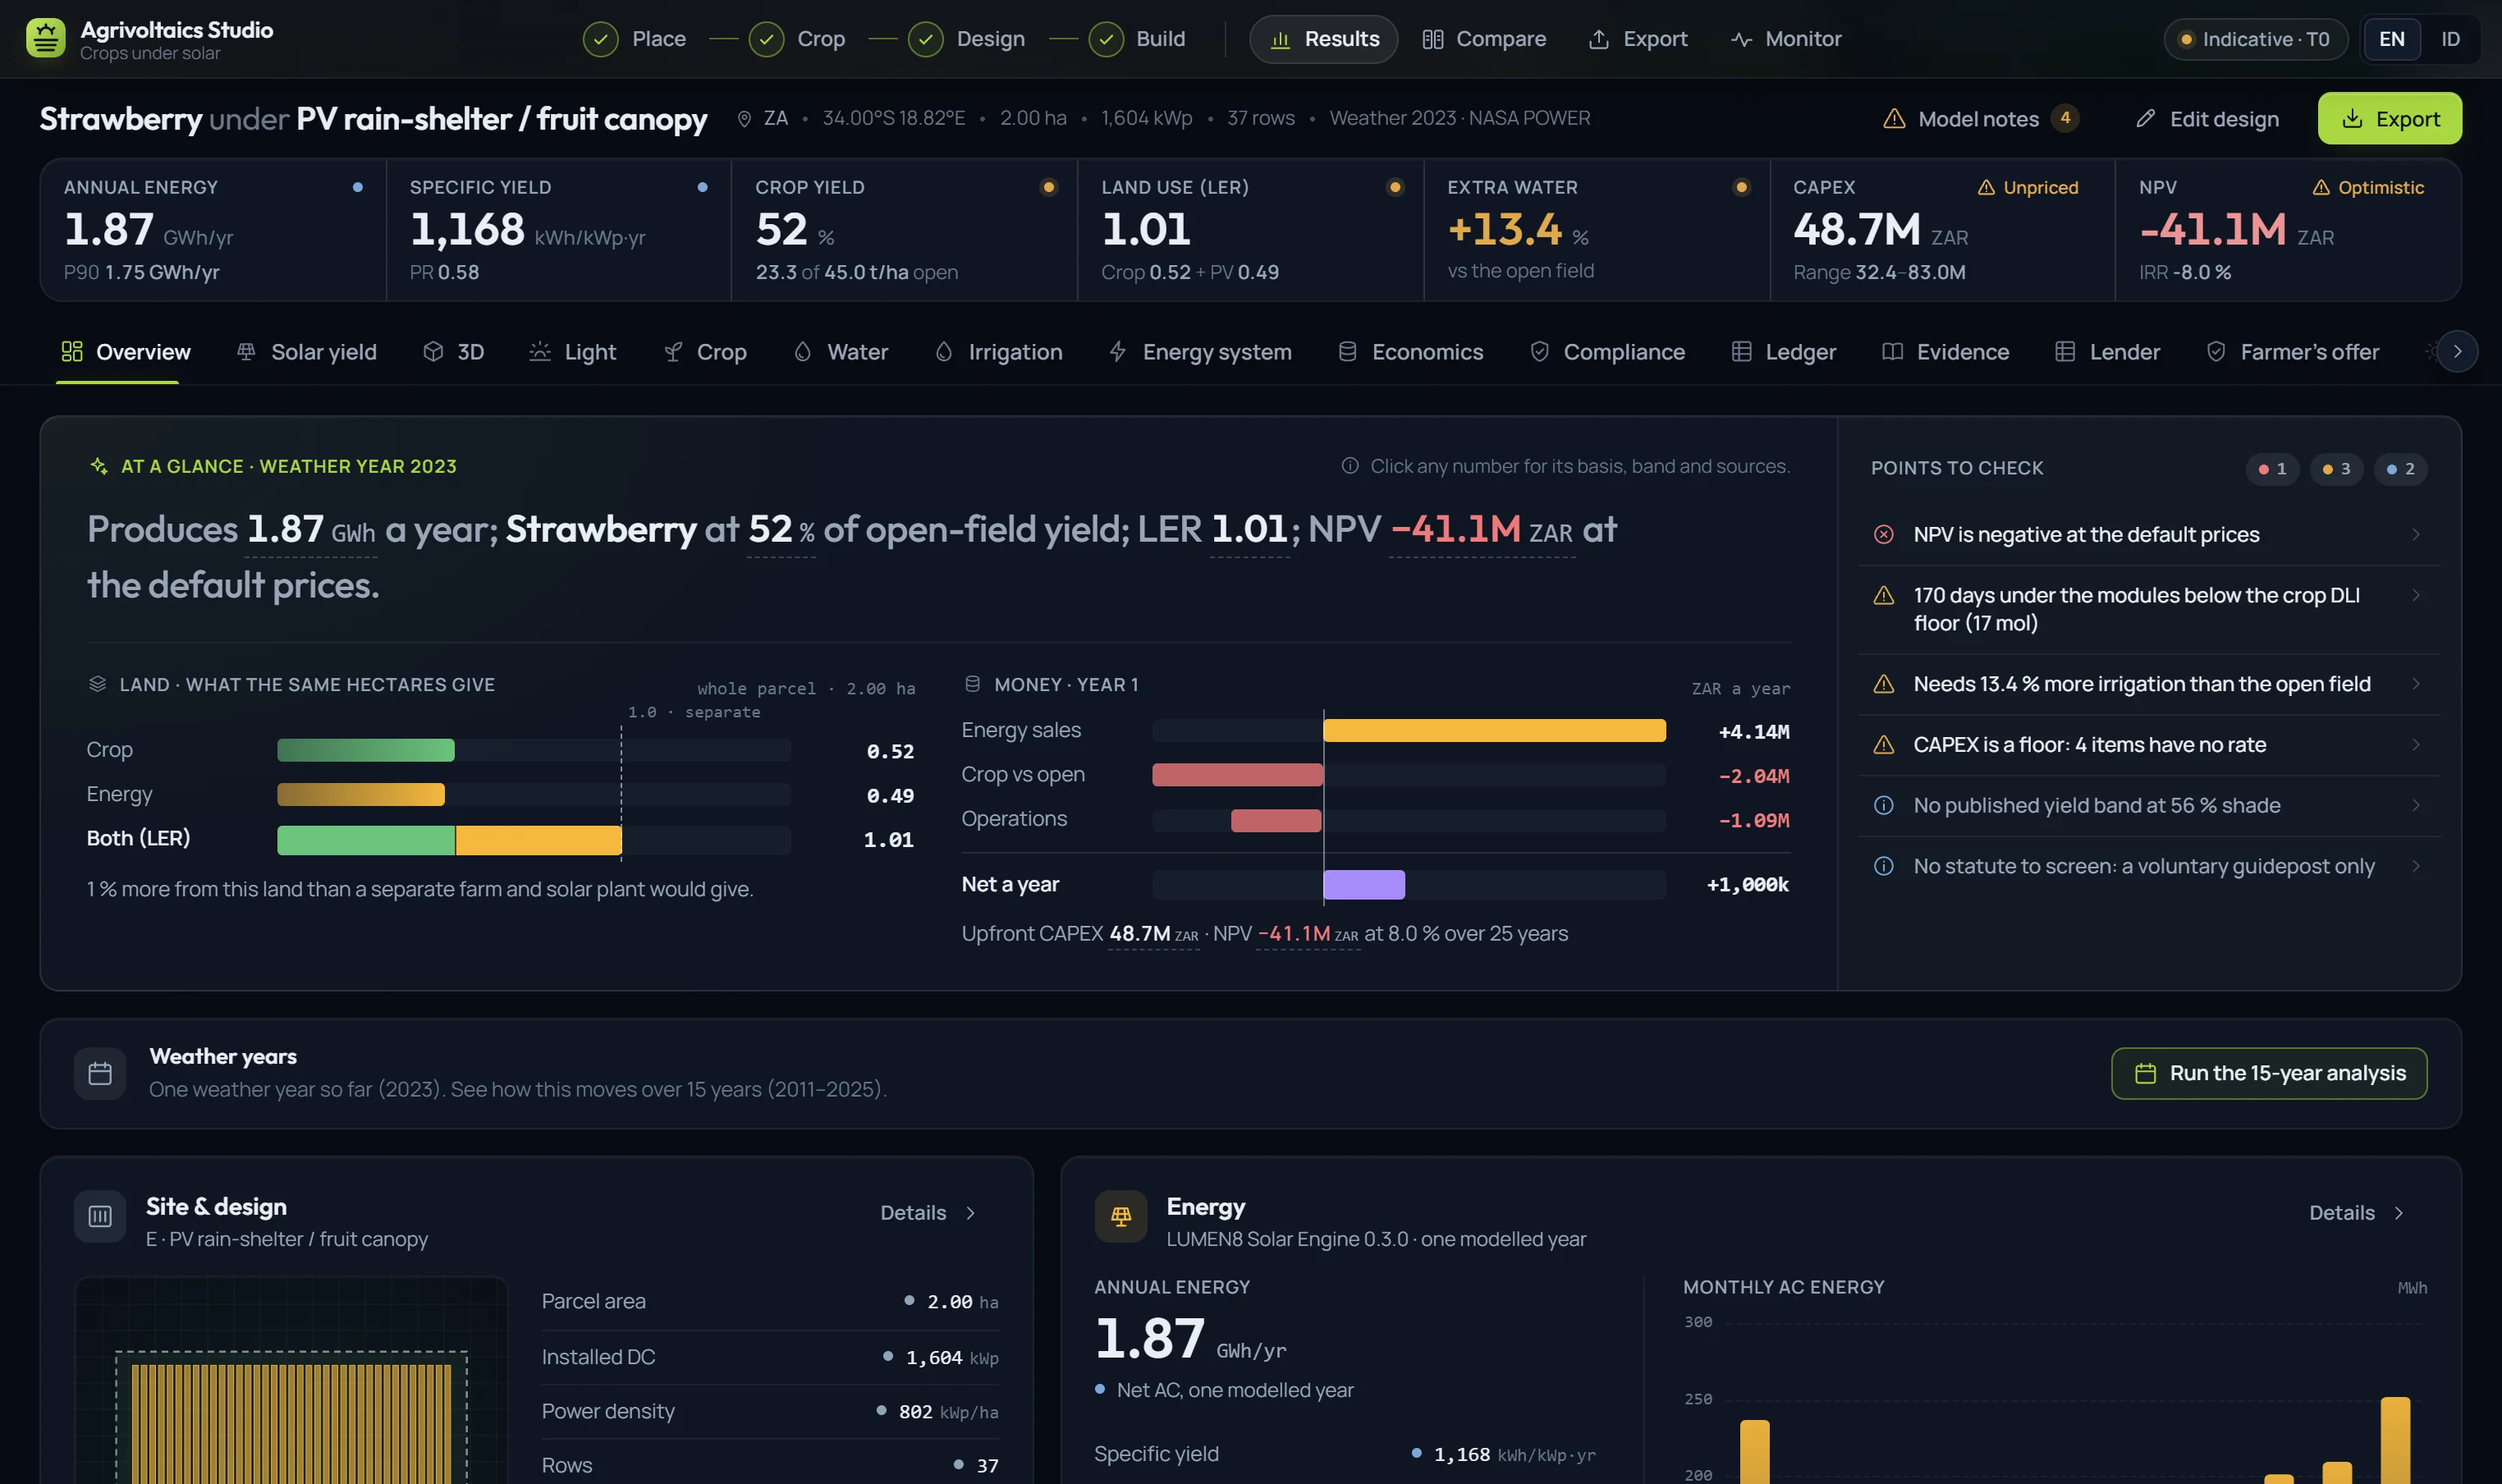Switch language to ID

[2450, 39]
